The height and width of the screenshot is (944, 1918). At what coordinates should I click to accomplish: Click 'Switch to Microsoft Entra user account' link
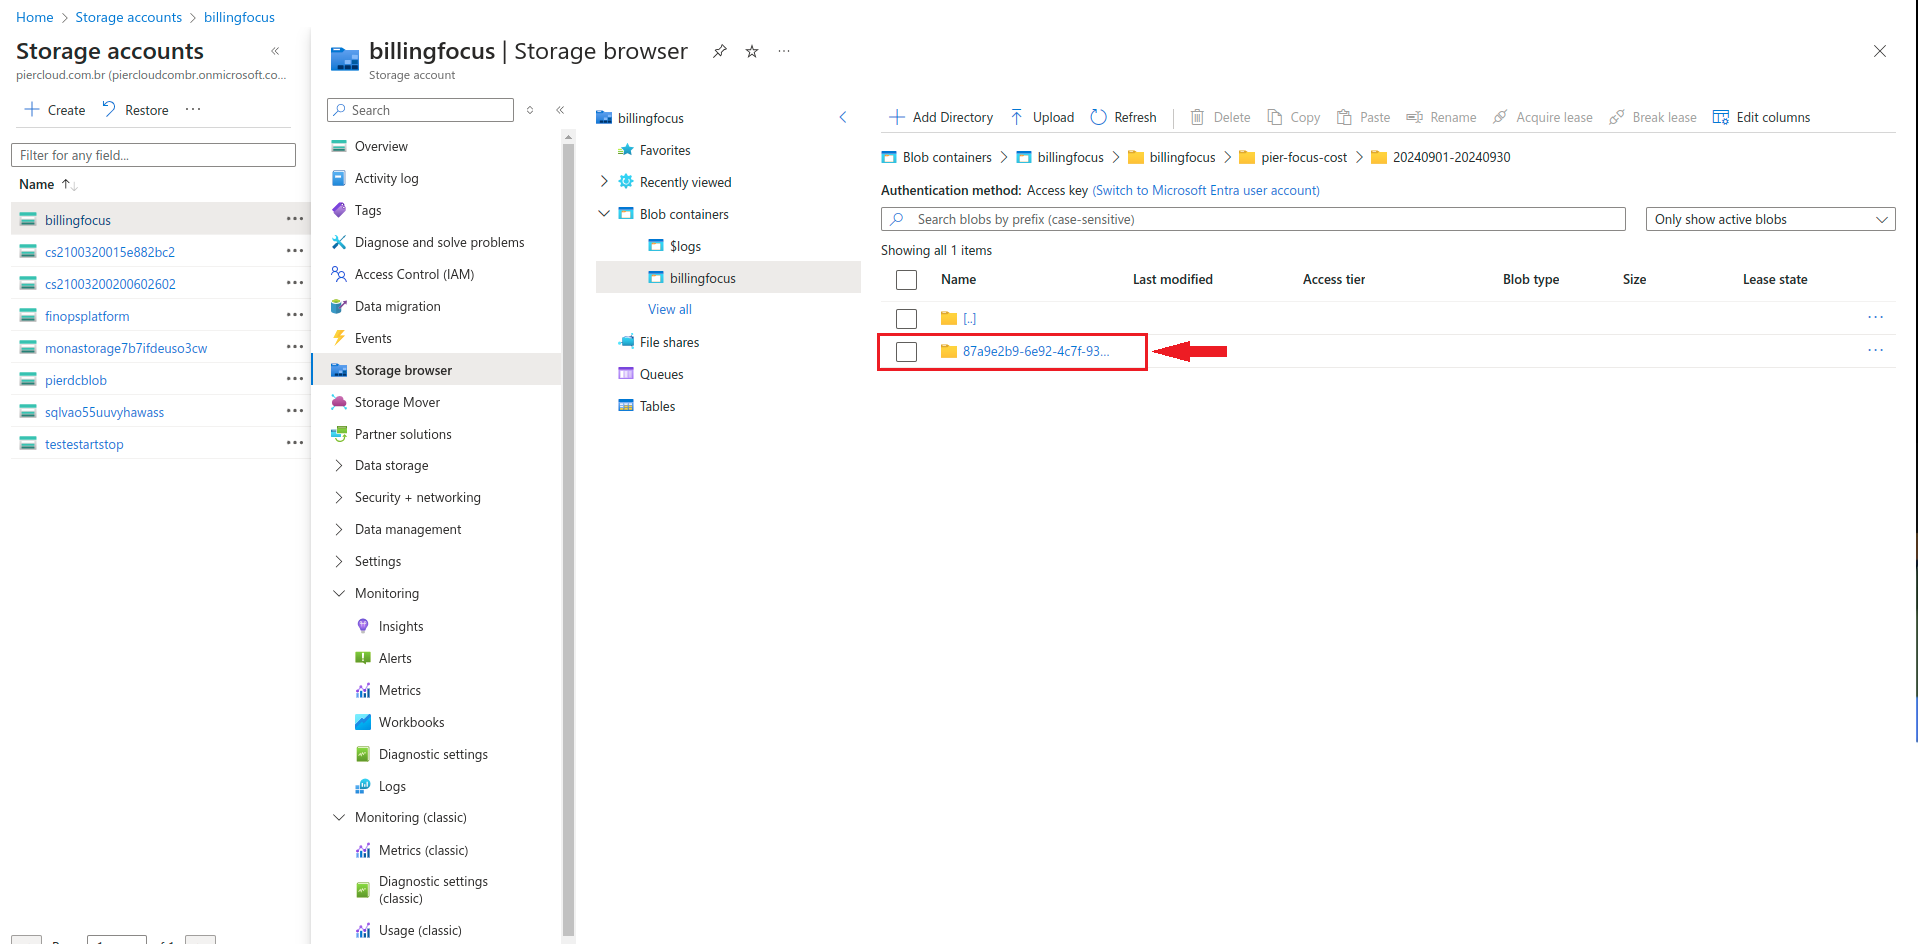[1205, 190]
